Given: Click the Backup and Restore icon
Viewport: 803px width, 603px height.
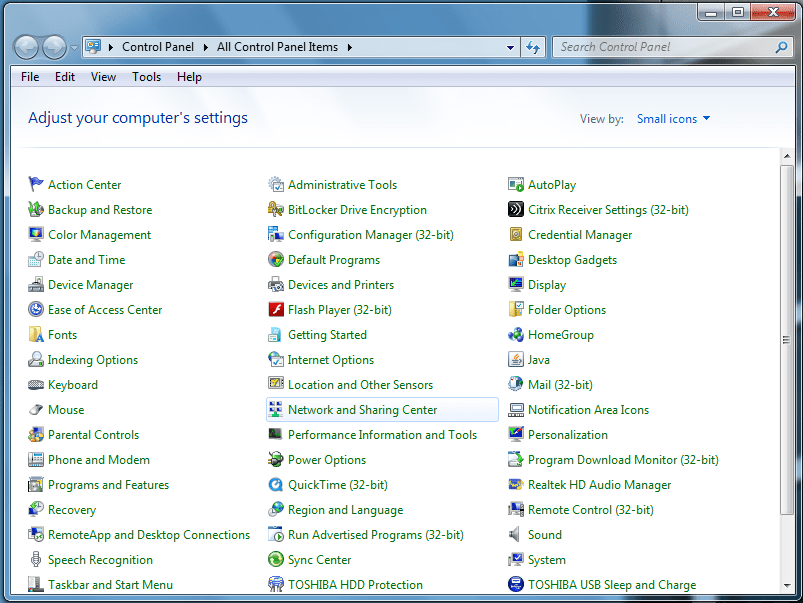Looking at the screenshot, I should (x=36, y=209).
